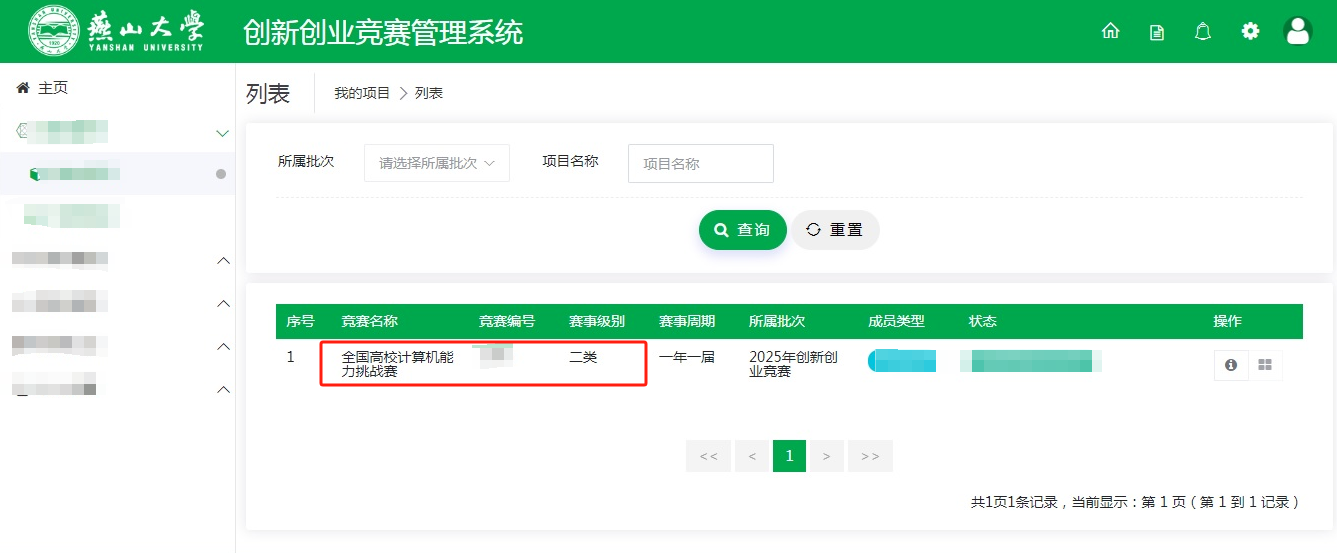This screenshot has width=1337, height=553.
Task: Select page 1 in pagination
Action: pyautogui.click(x=789, y=456)
